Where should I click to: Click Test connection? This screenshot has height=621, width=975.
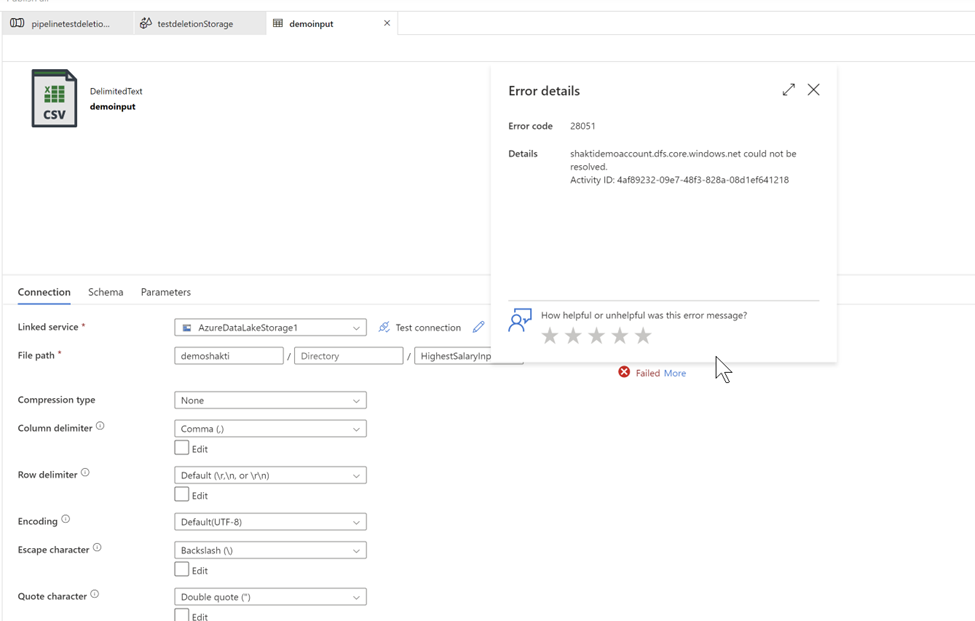pos(430,327)
